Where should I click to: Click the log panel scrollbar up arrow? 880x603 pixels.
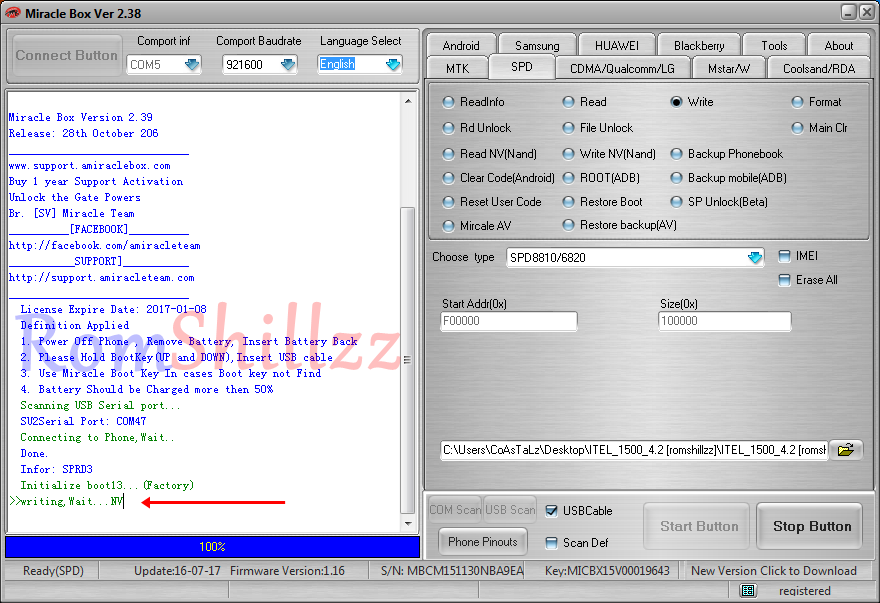(408, 101)
